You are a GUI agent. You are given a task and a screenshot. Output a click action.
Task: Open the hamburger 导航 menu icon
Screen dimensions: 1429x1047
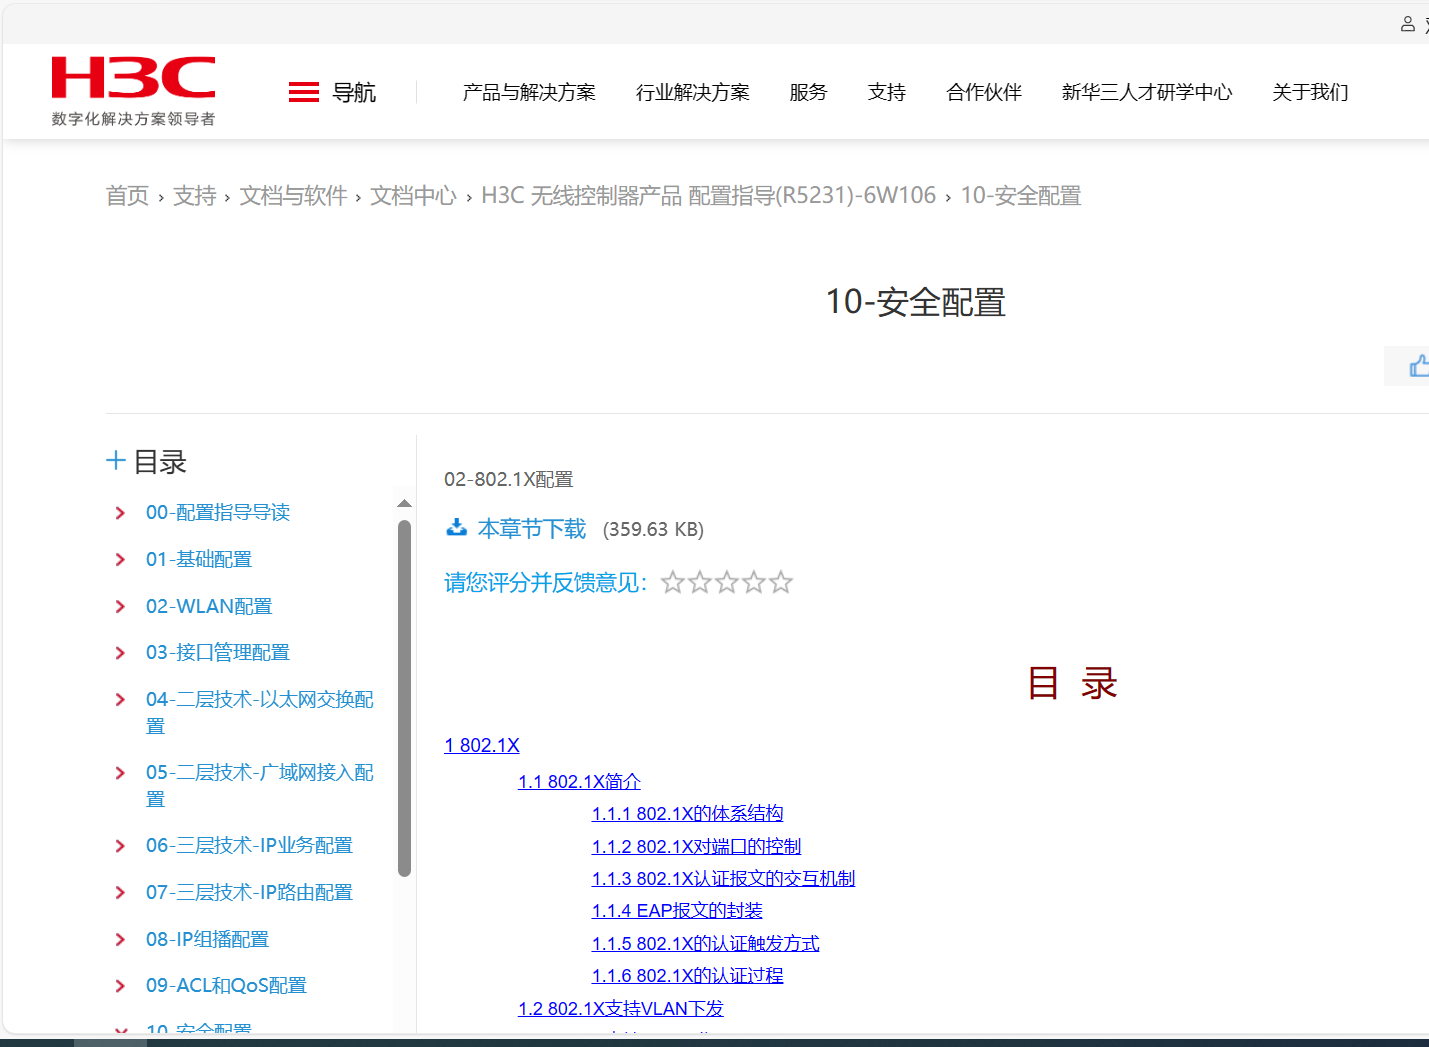click(304, 92)
